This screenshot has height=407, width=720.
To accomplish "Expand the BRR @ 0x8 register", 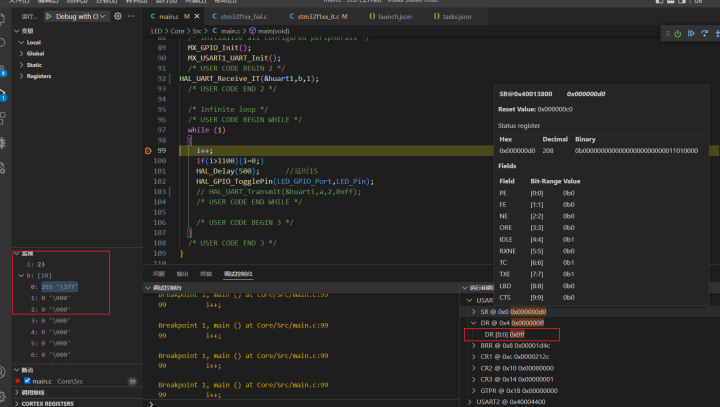I will [474, 346].
